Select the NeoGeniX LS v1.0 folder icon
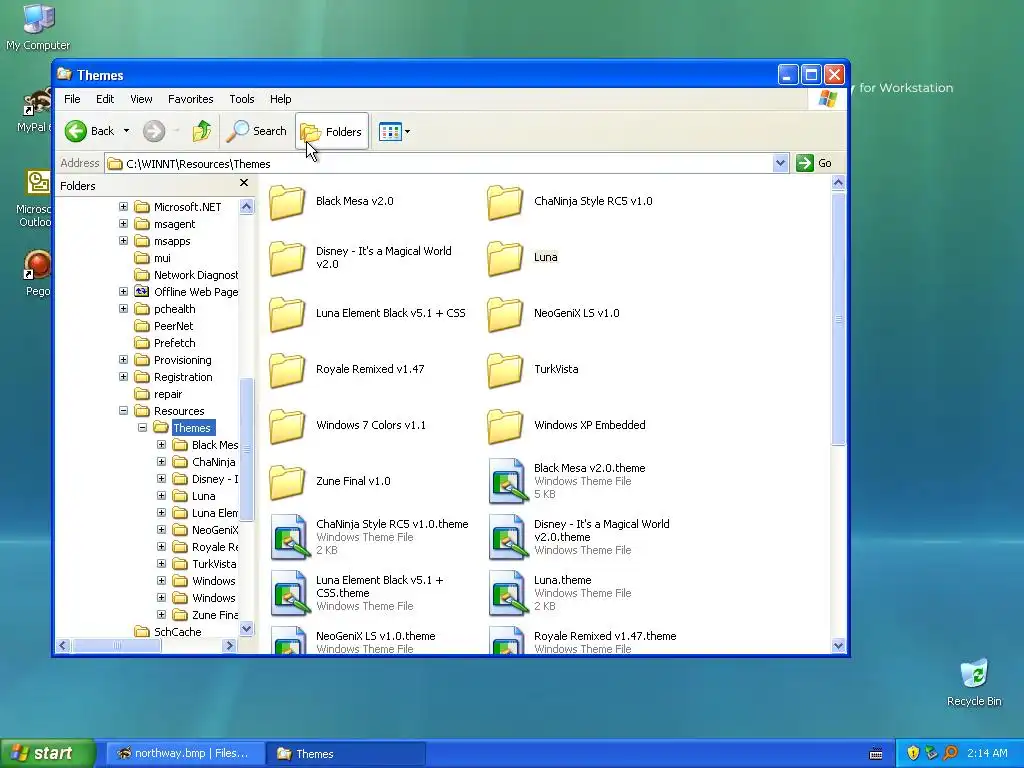 tap(505, 313)
